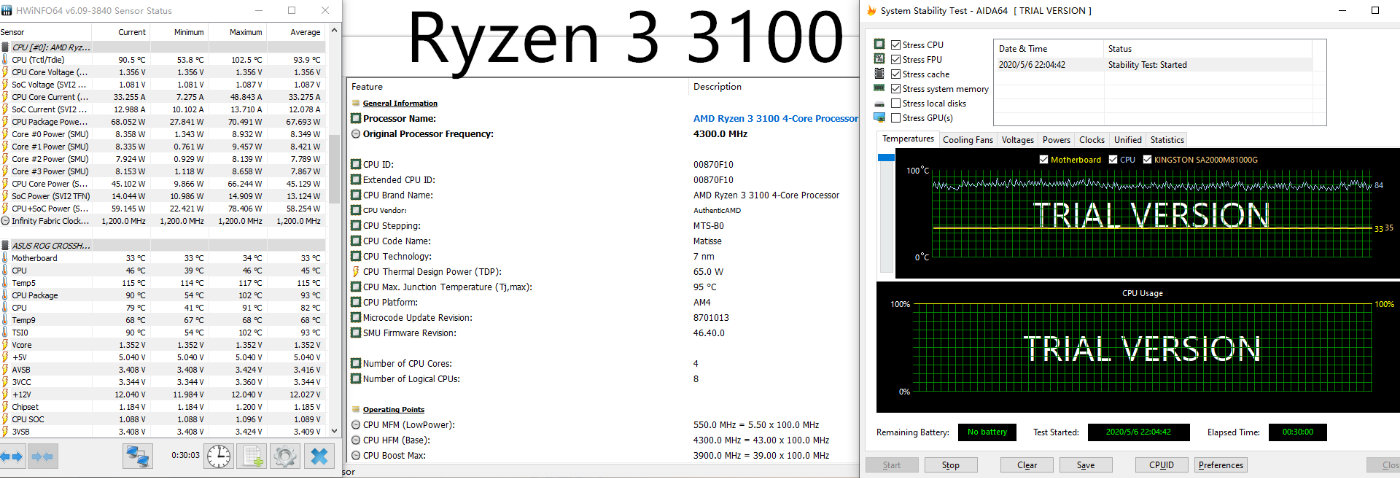Click the green icon beside Number of CPU Cores

(x=356, y=364)
